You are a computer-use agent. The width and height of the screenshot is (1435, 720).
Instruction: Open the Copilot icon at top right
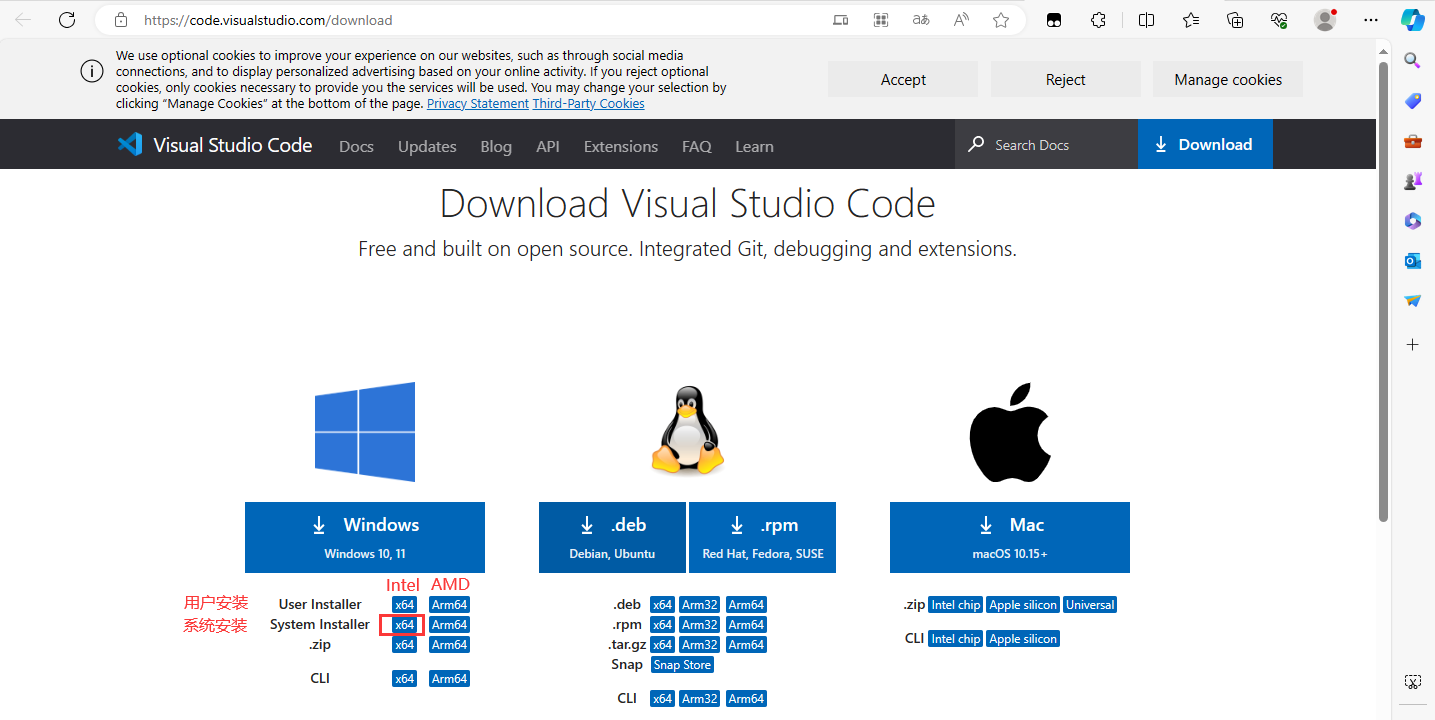coord(1413,20)
